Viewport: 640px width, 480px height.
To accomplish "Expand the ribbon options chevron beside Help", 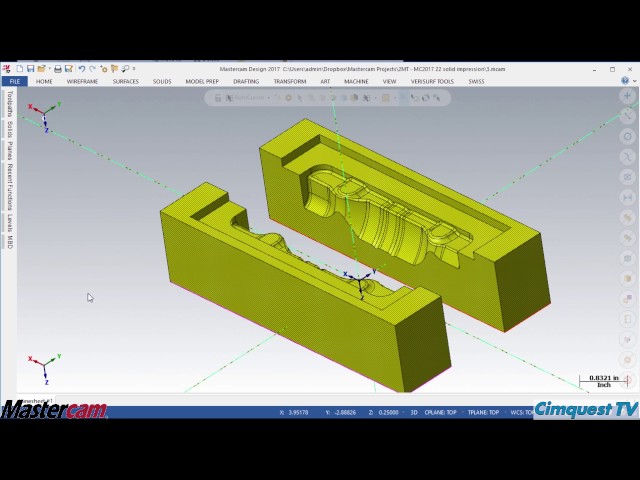I will click(634, 81).
